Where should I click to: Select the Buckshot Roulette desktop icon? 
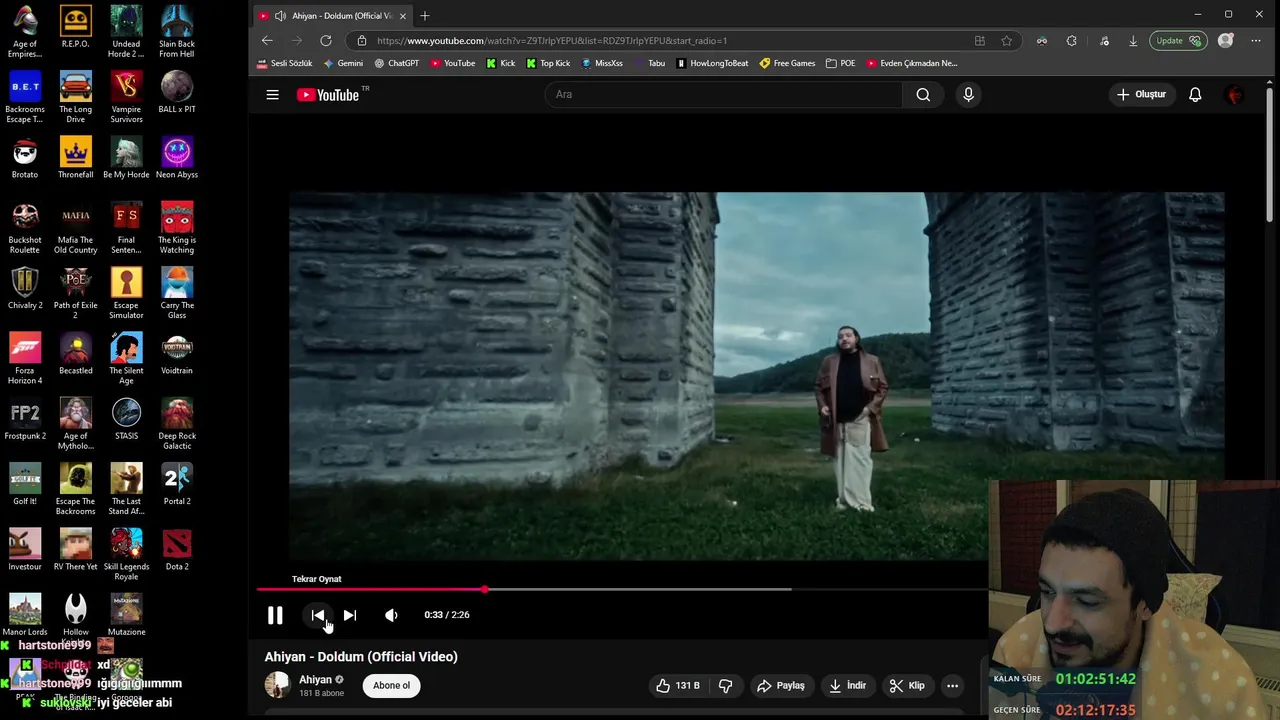(25, 228)
